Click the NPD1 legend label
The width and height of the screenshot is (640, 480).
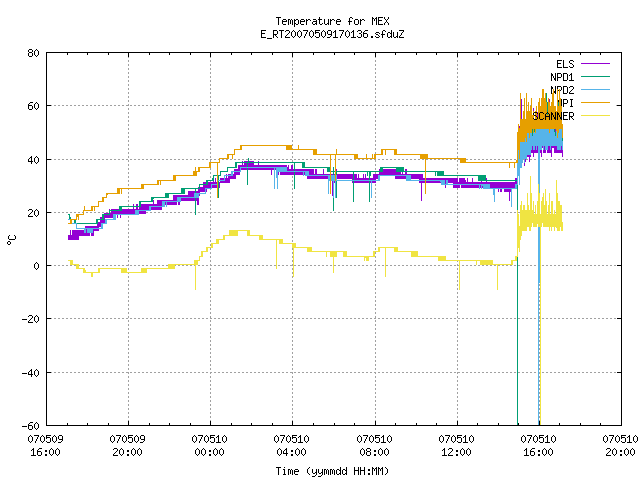[562, 77]
